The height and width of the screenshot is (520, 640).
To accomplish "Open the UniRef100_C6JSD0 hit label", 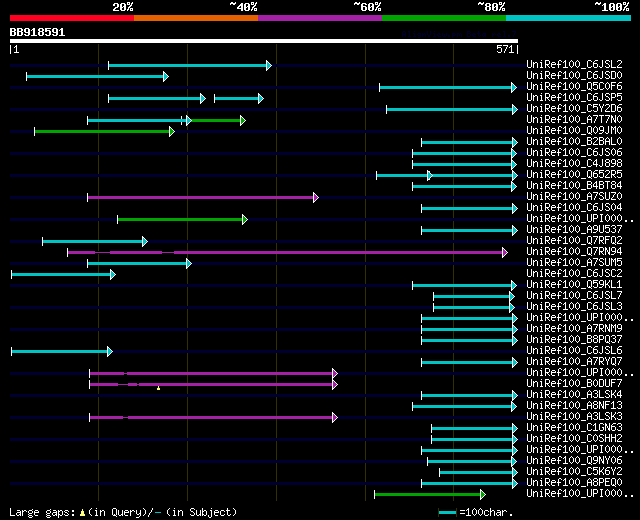I will pyautogui.click(x=574, y=75).
